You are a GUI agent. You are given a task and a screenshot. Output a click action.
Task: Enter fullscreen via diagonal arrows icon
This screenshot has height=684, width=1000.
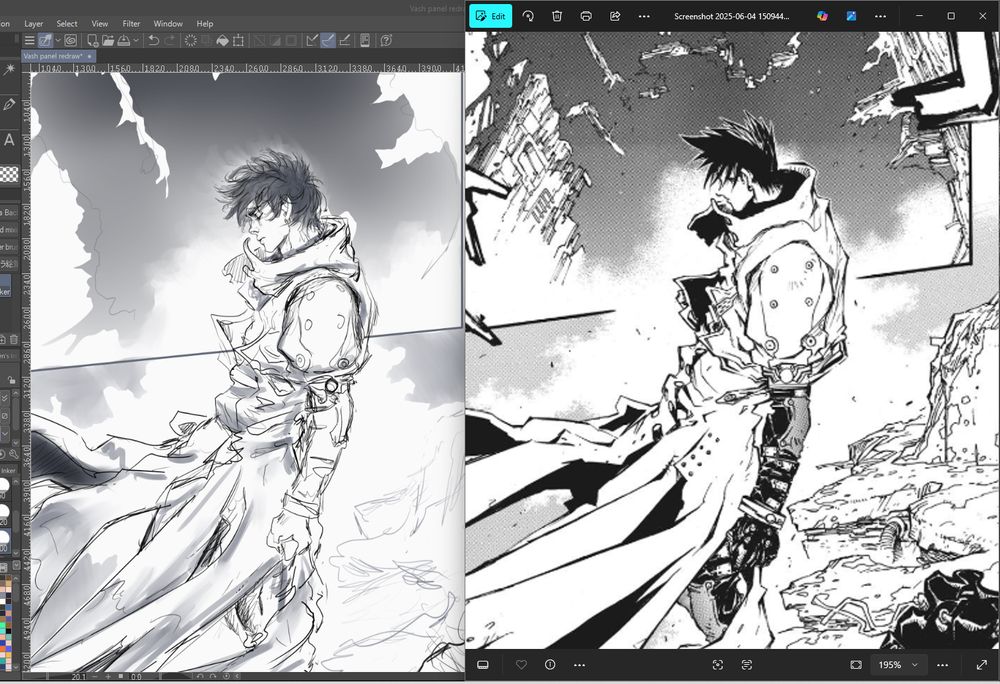[982, 665]
